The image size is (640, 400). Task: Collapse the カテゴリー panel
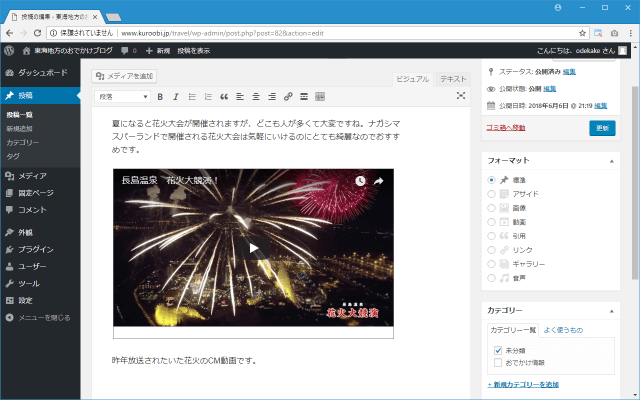pos(611,311)
